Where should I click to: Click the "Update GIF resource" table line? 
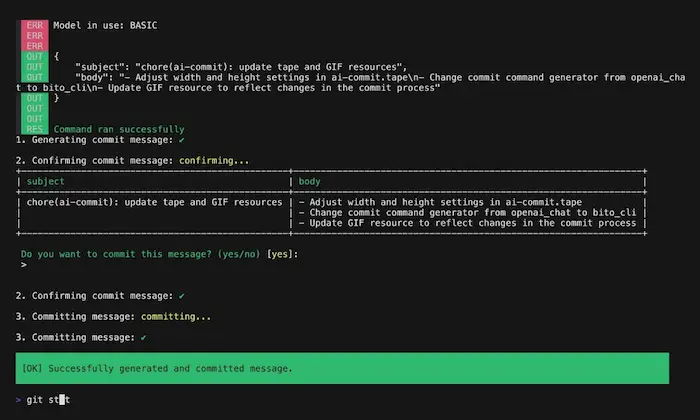point(467,223)
